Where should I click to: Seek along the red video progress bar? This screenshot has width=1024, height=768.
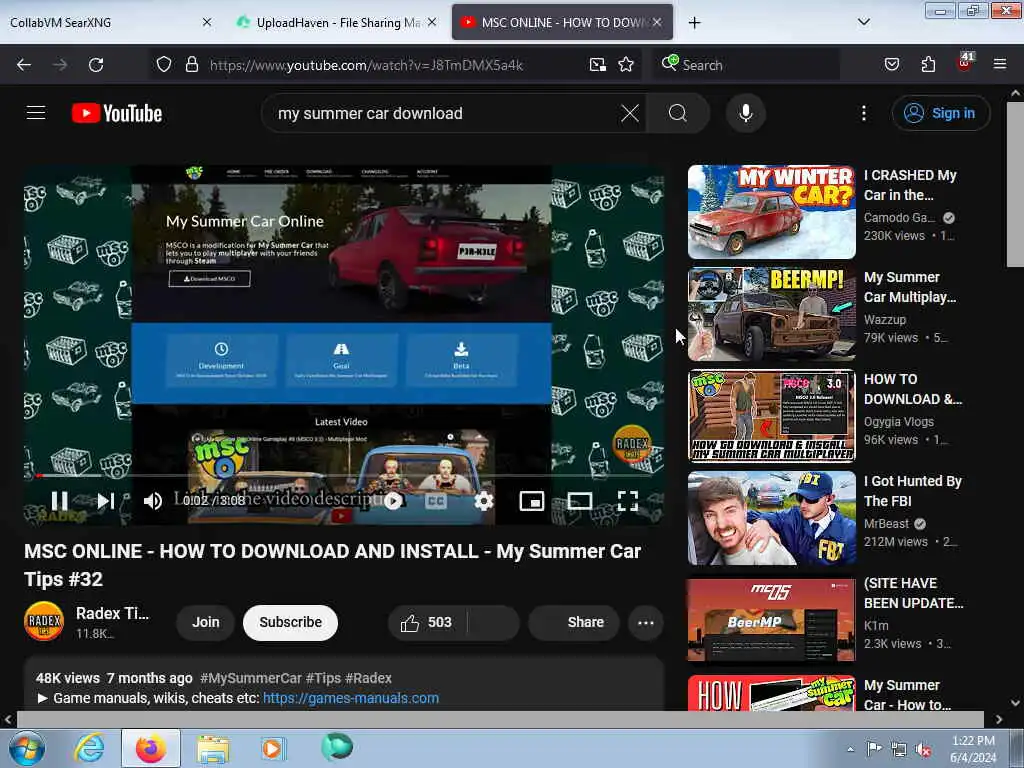coord(345,475)
